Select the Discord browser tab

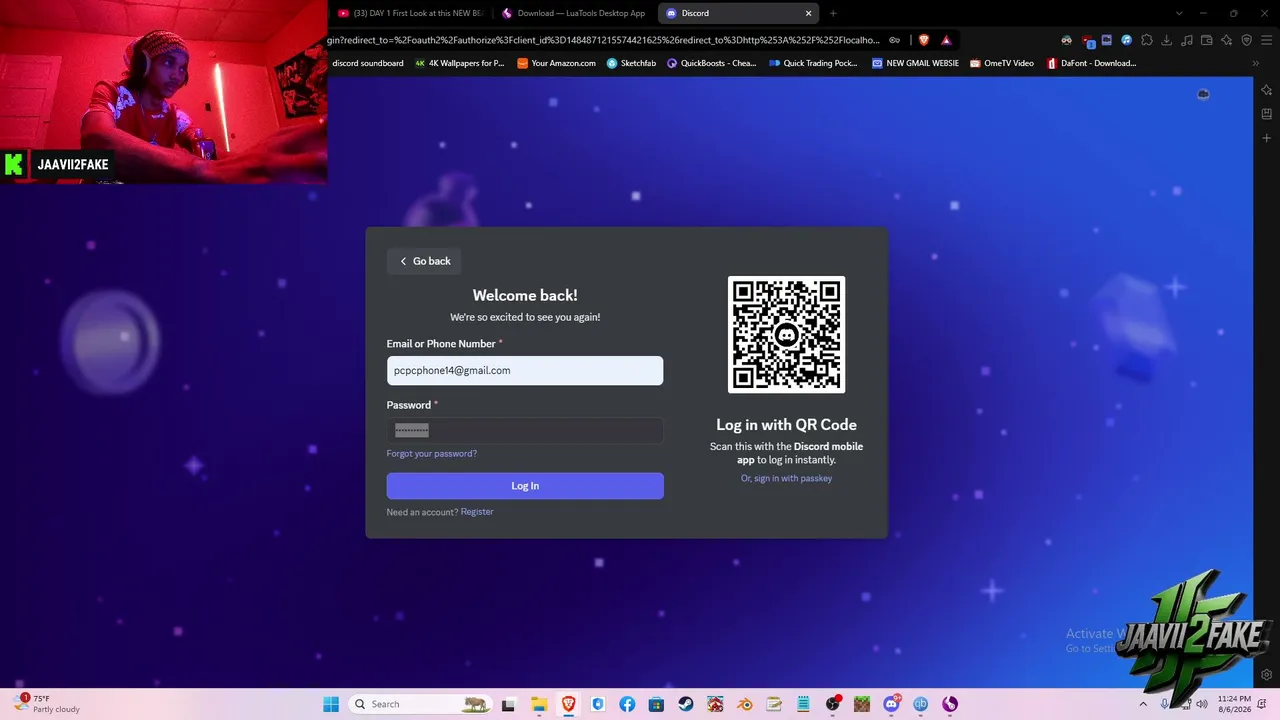[x=739, y=13]
